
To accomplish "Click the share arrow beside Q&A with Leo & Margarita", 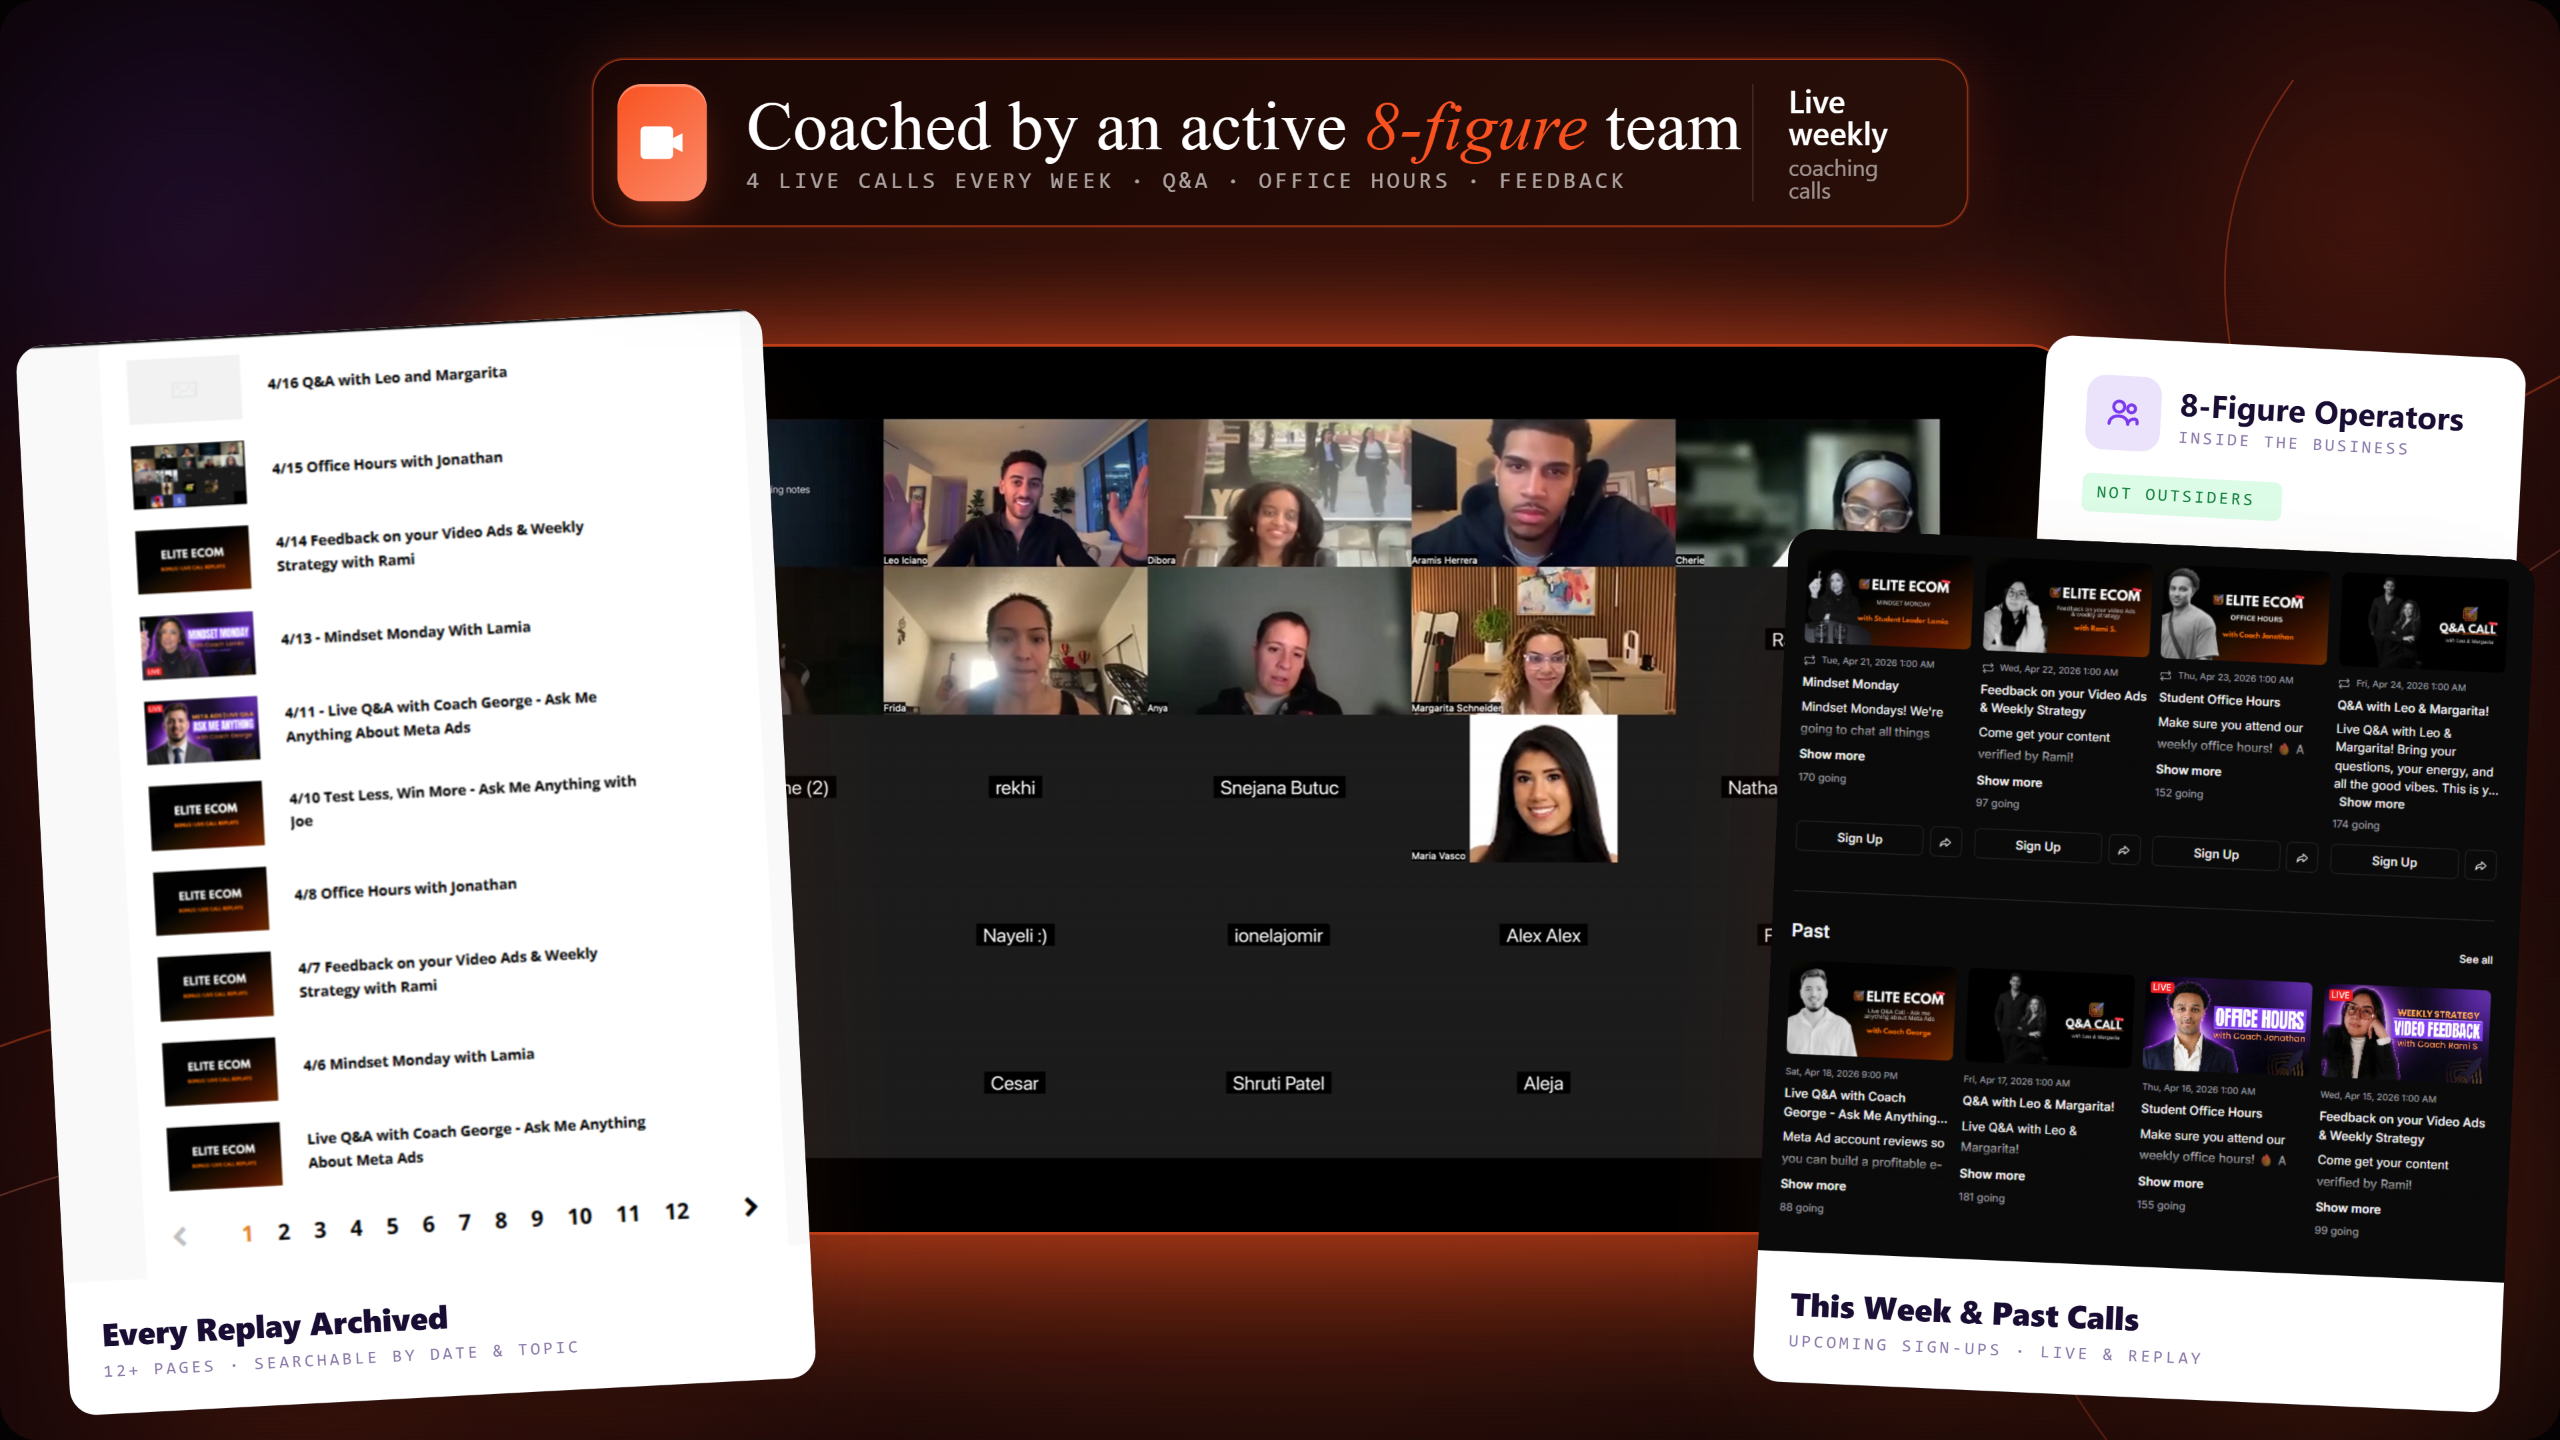I will click(2481, 864).
